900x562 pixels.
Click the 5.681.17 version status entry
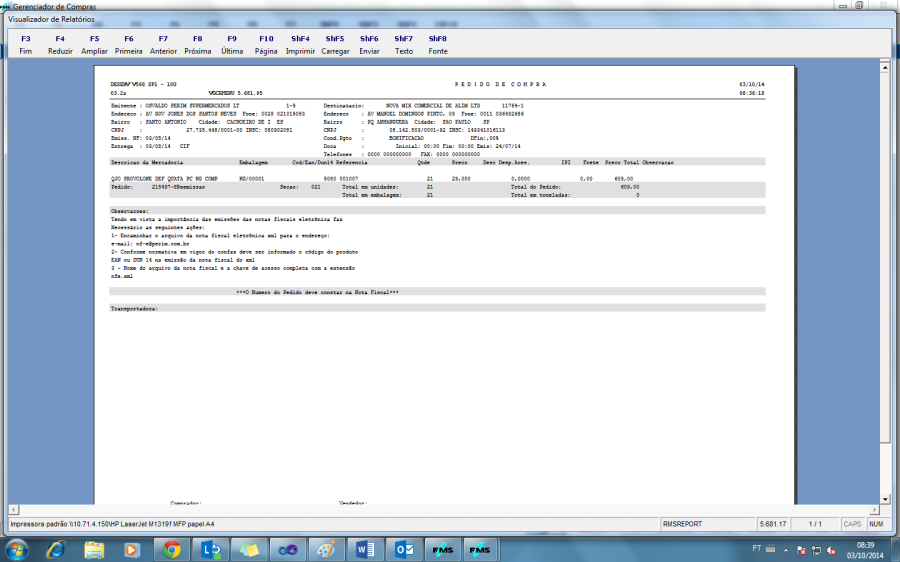[773, 524]
